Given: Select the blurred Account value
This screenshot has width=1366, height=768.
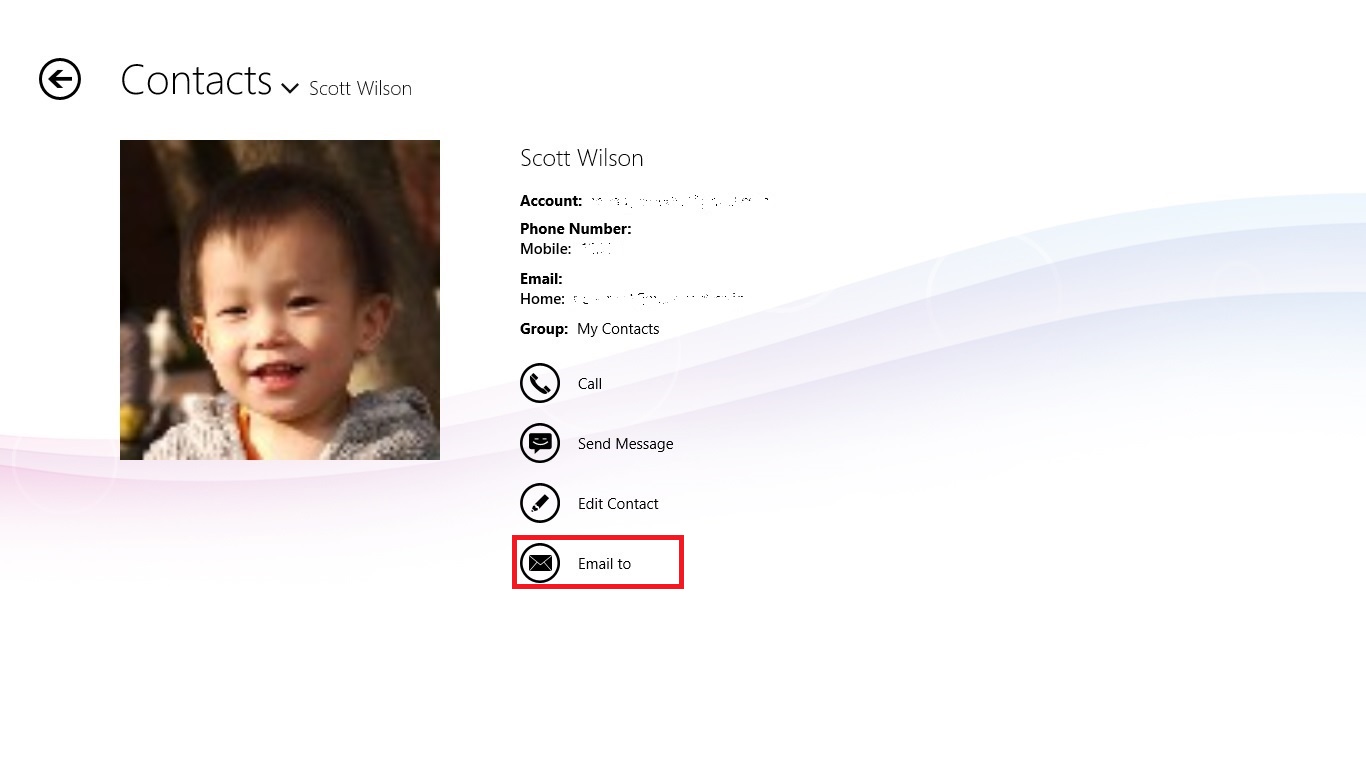Looking at the screenshot, I should (x=678, y=201).
